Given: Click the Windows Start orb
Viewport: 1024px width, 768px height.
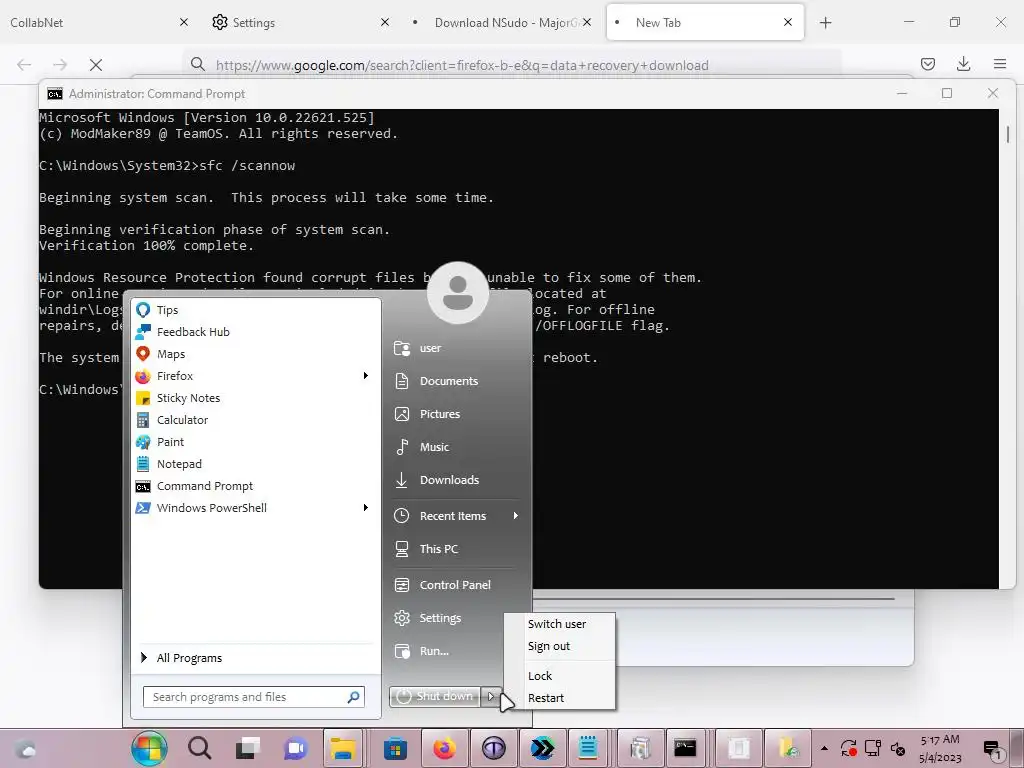Looking at the screenshot, I should click(150, 748).
